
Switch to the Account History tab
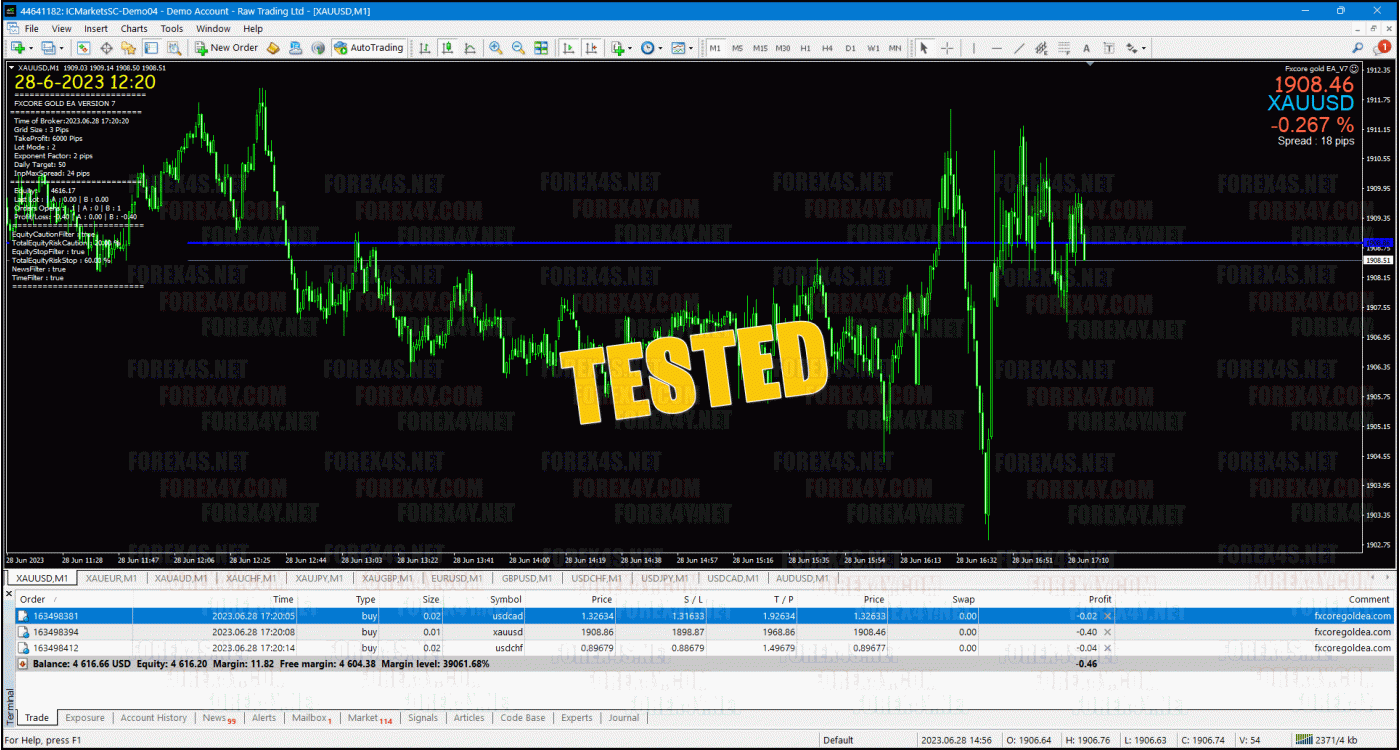(153, 718)
